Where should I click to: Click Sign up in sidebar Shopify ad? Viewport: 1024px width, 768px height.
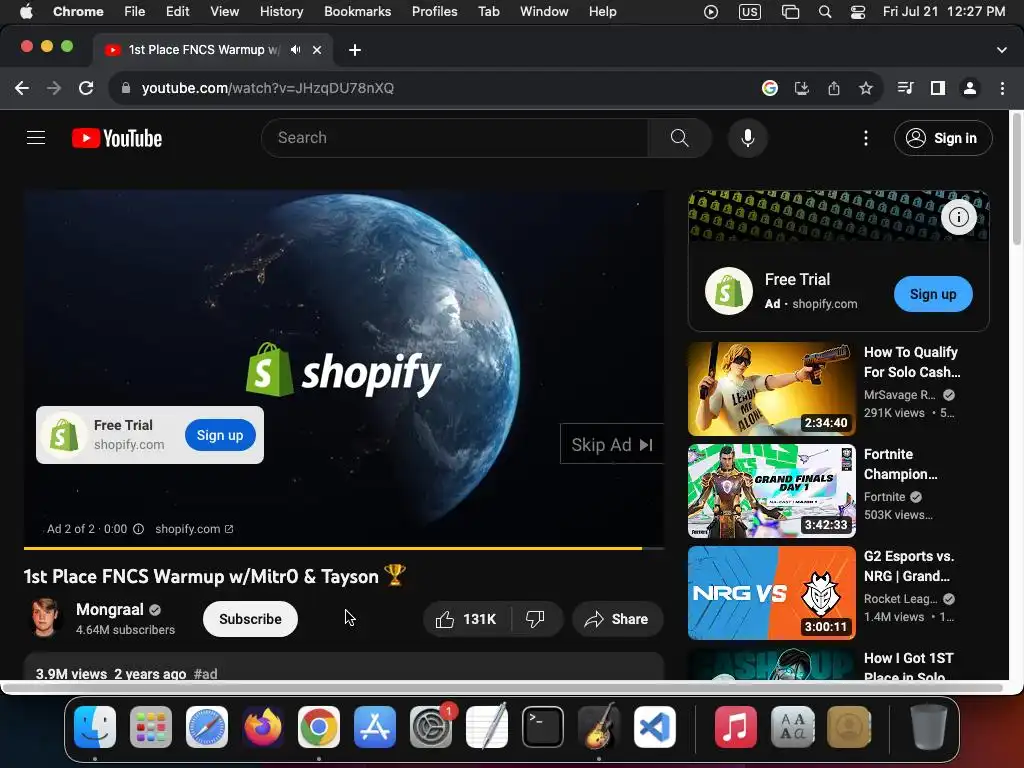click(x=933, y=294)
